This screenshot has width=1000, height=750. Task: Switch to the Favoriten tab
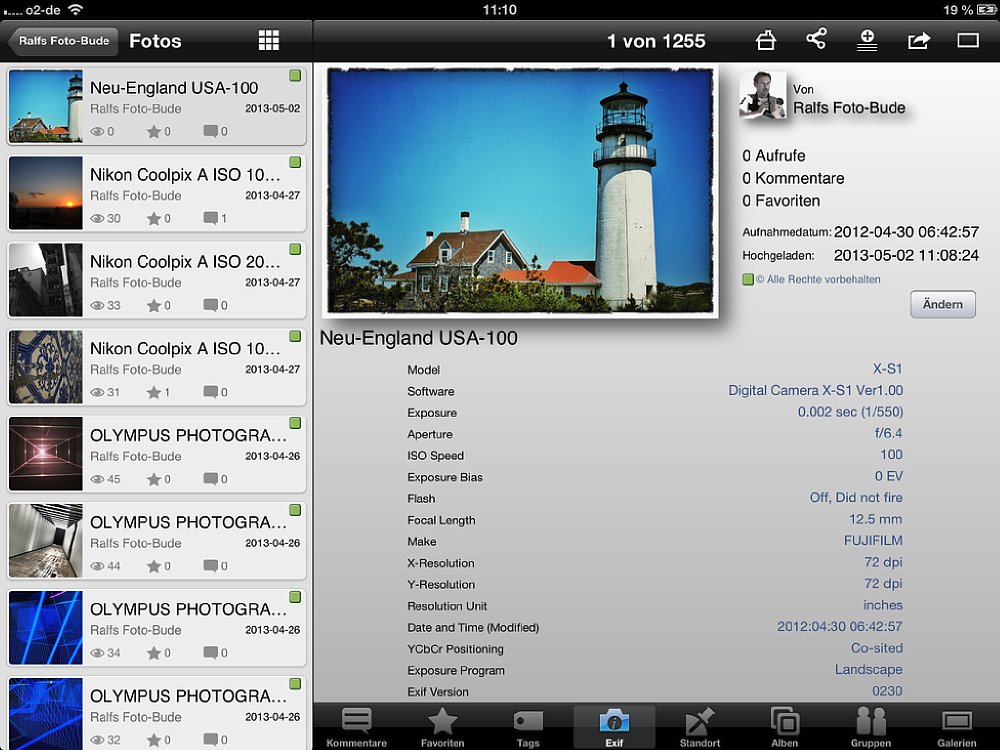(442, 727)
